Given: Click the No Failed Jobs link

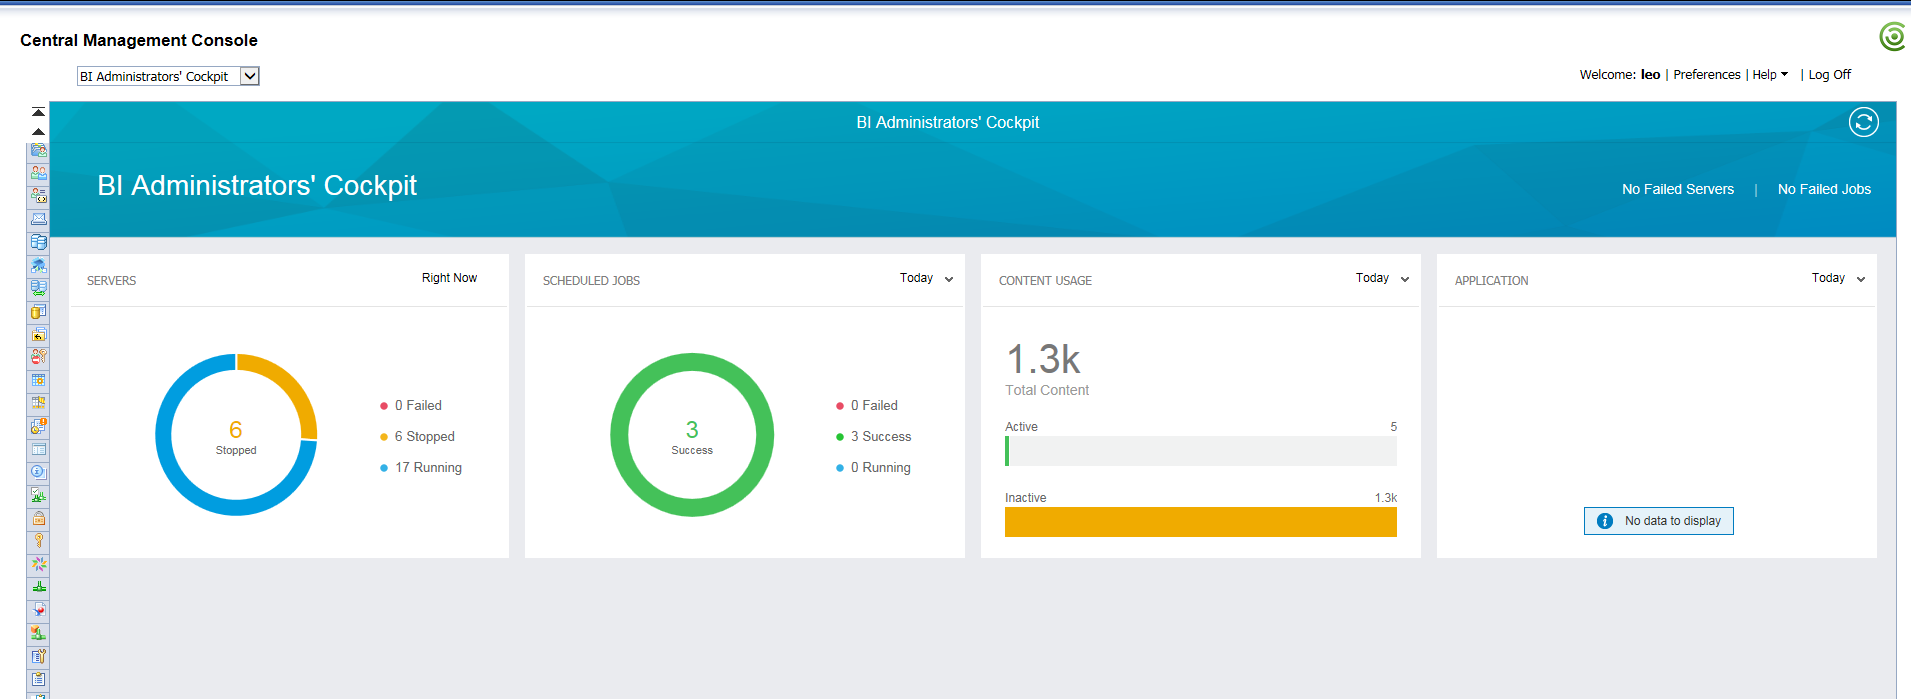Looking at the screenshot, I should pyautogui.click(x=1824, y=189).
